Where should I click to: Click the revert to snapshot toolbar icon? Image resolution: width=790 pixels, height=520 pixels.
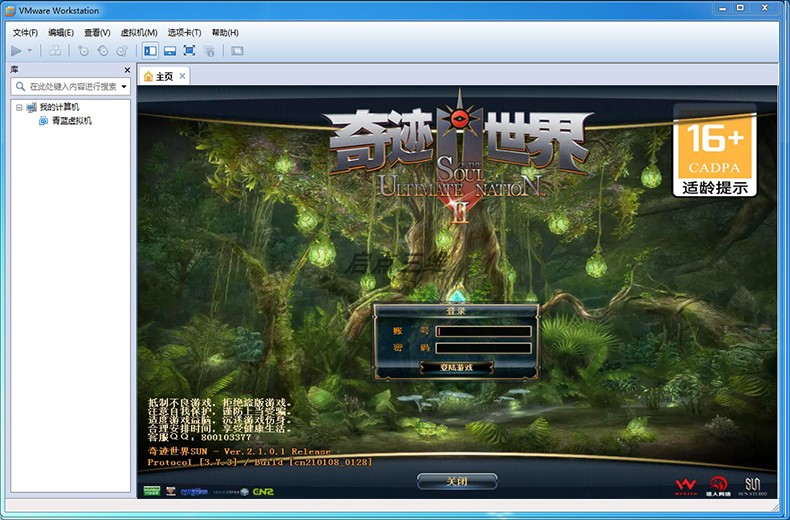(x=103, y=50)
